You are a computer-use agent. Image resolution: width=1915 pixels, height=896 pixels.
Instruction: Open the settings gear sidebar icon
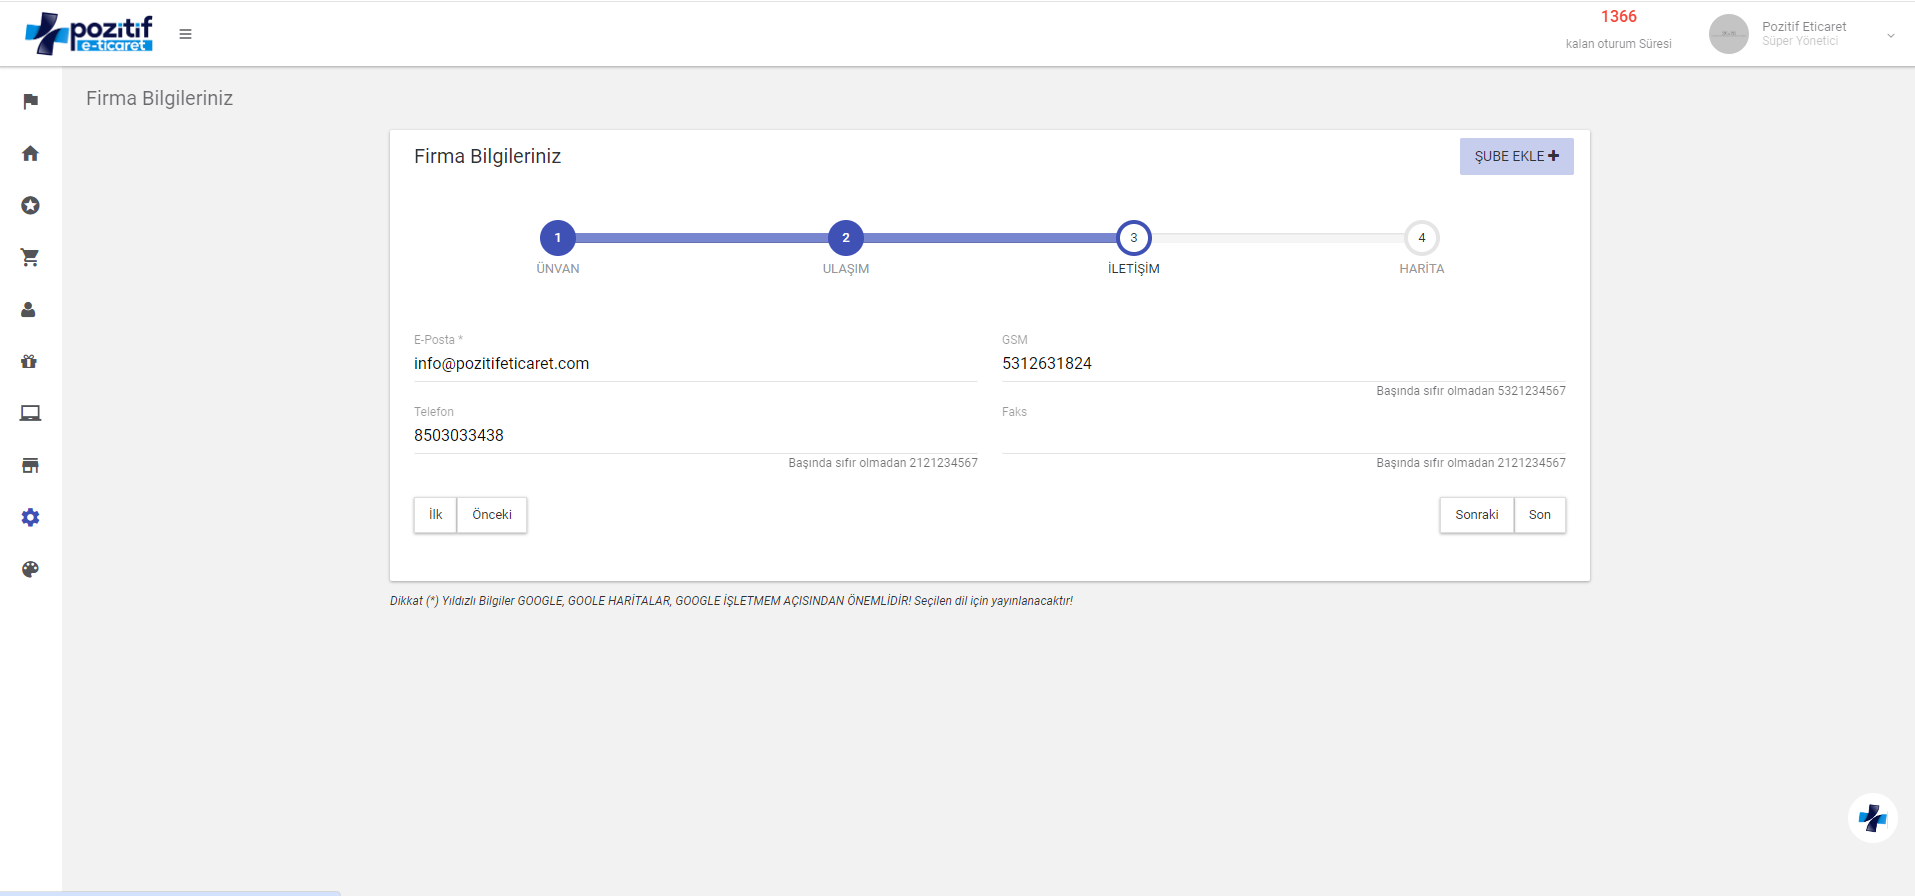(30, 517)
